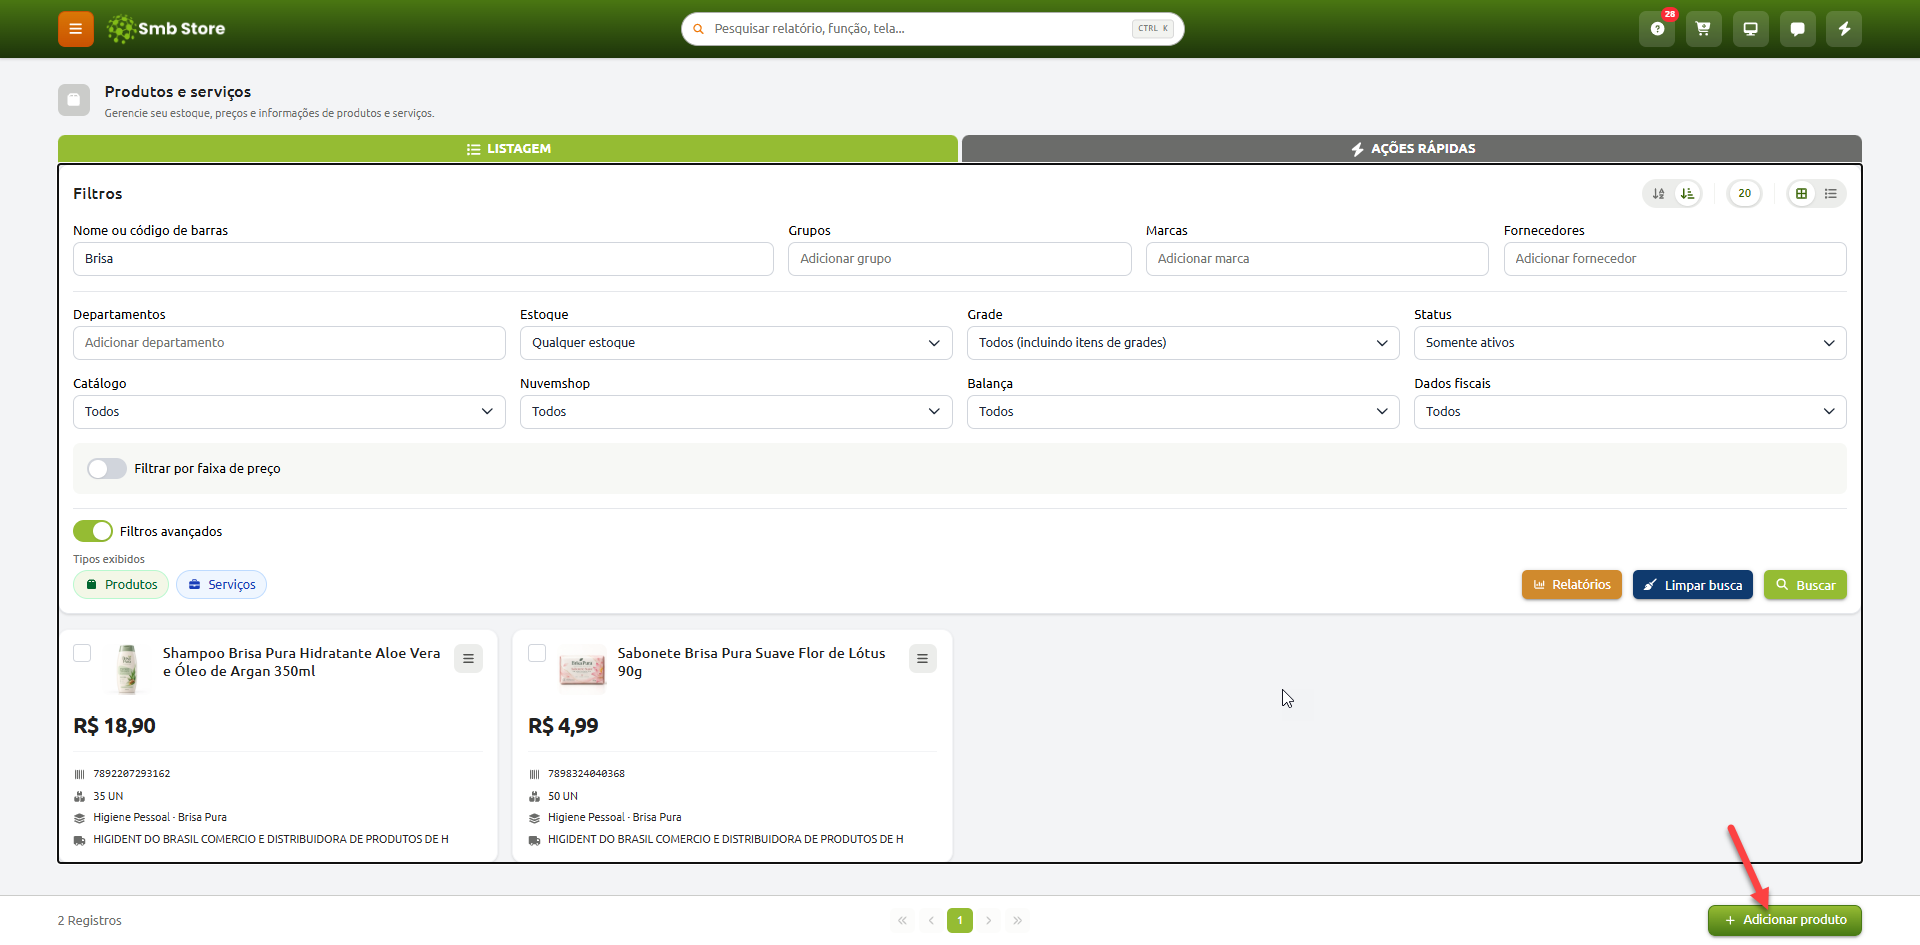Image resolution: width=1920 pixels, height=945 pixels.
Task: Open the shopping cart icon in header
Action: pyautogui.click(x=1703, y=29)
